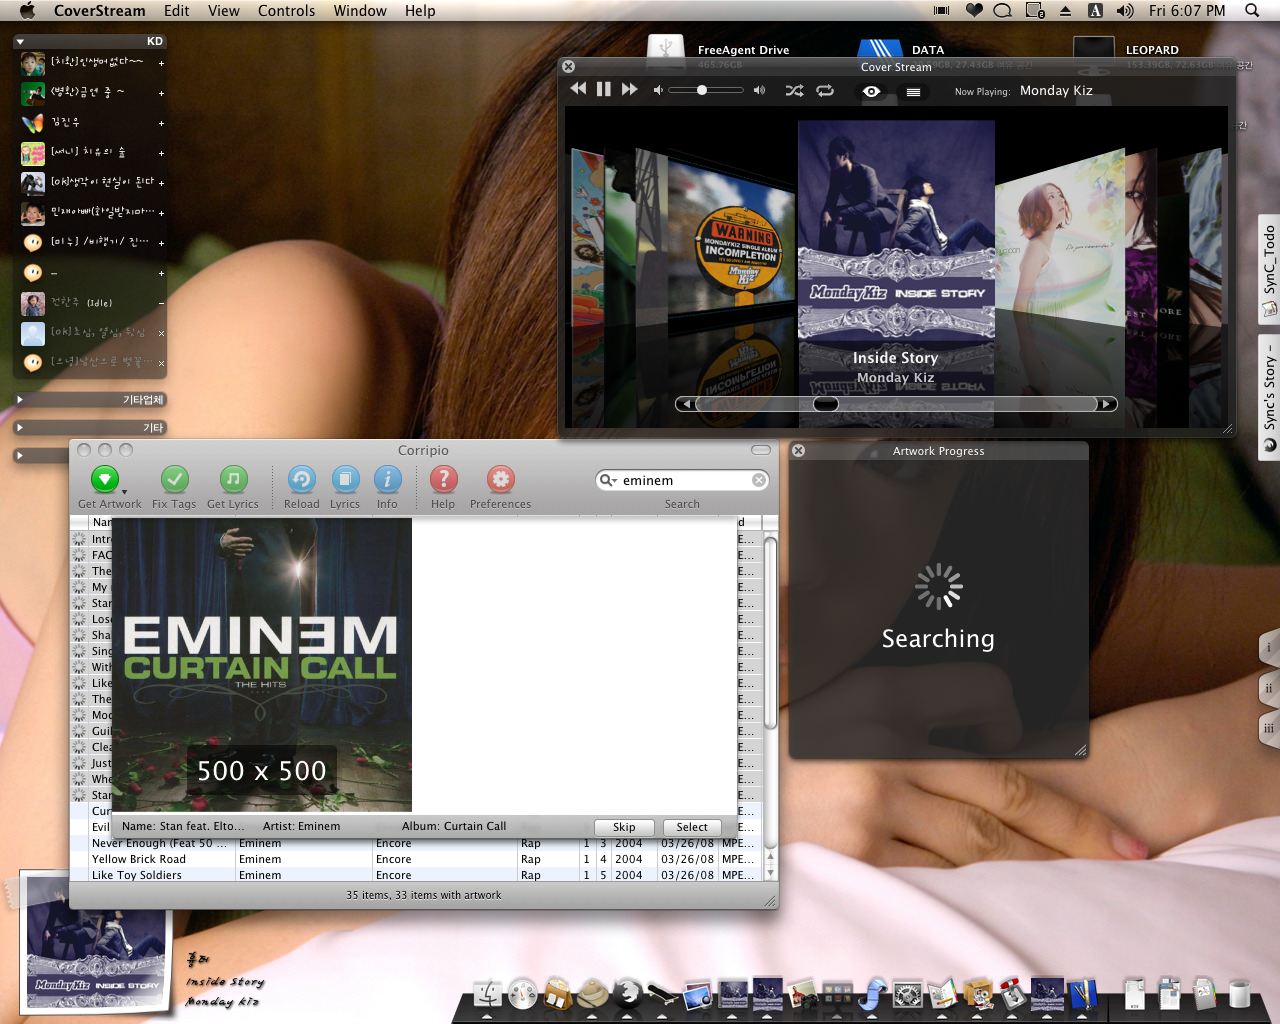The image size is (1280, 1024).
Task: Click the side tab labeled ii
Action: [1269, 688]
